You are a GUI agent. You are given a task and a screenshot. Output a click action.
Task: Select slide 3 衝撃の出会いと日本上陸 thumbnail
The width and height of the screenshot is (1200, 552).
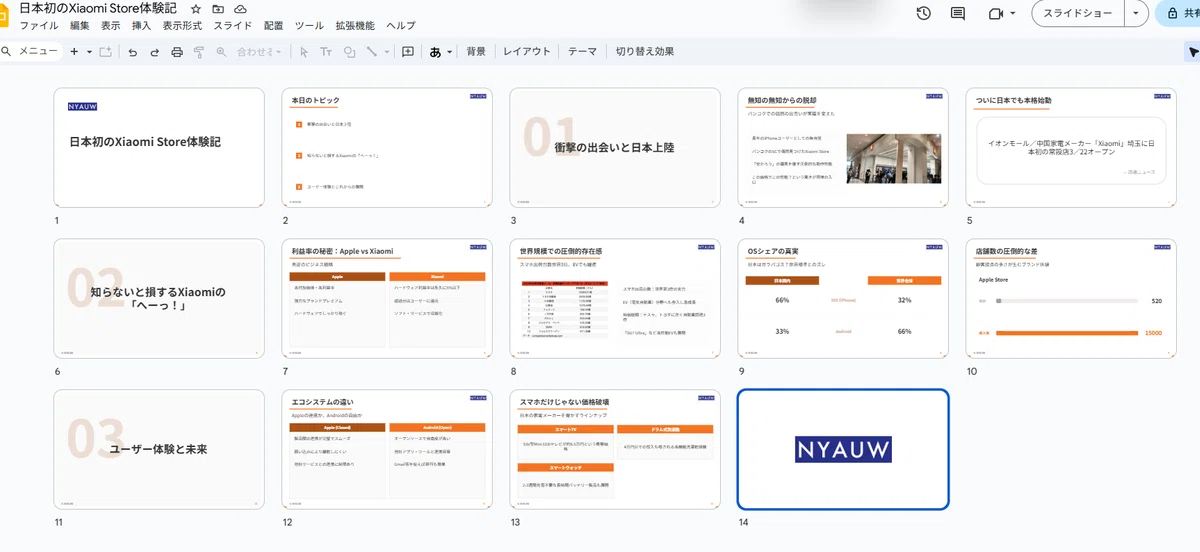tap(615, 148)
